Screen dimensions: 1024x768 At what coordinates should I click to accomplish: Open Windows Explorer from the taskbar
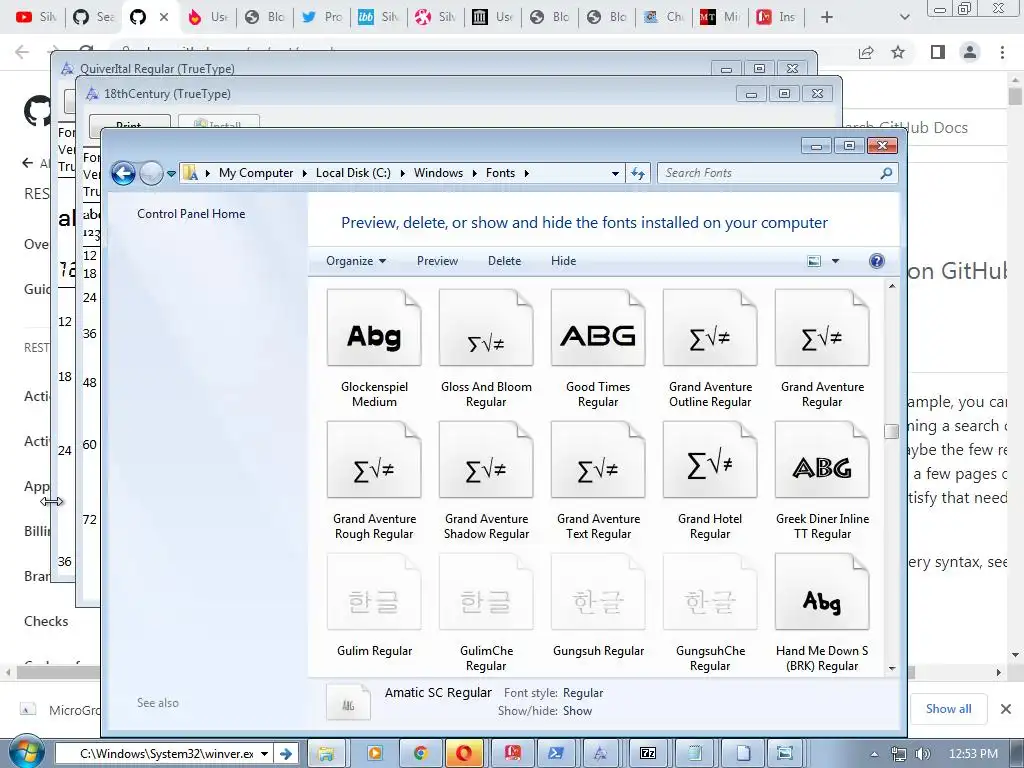(x=325, y=753)
